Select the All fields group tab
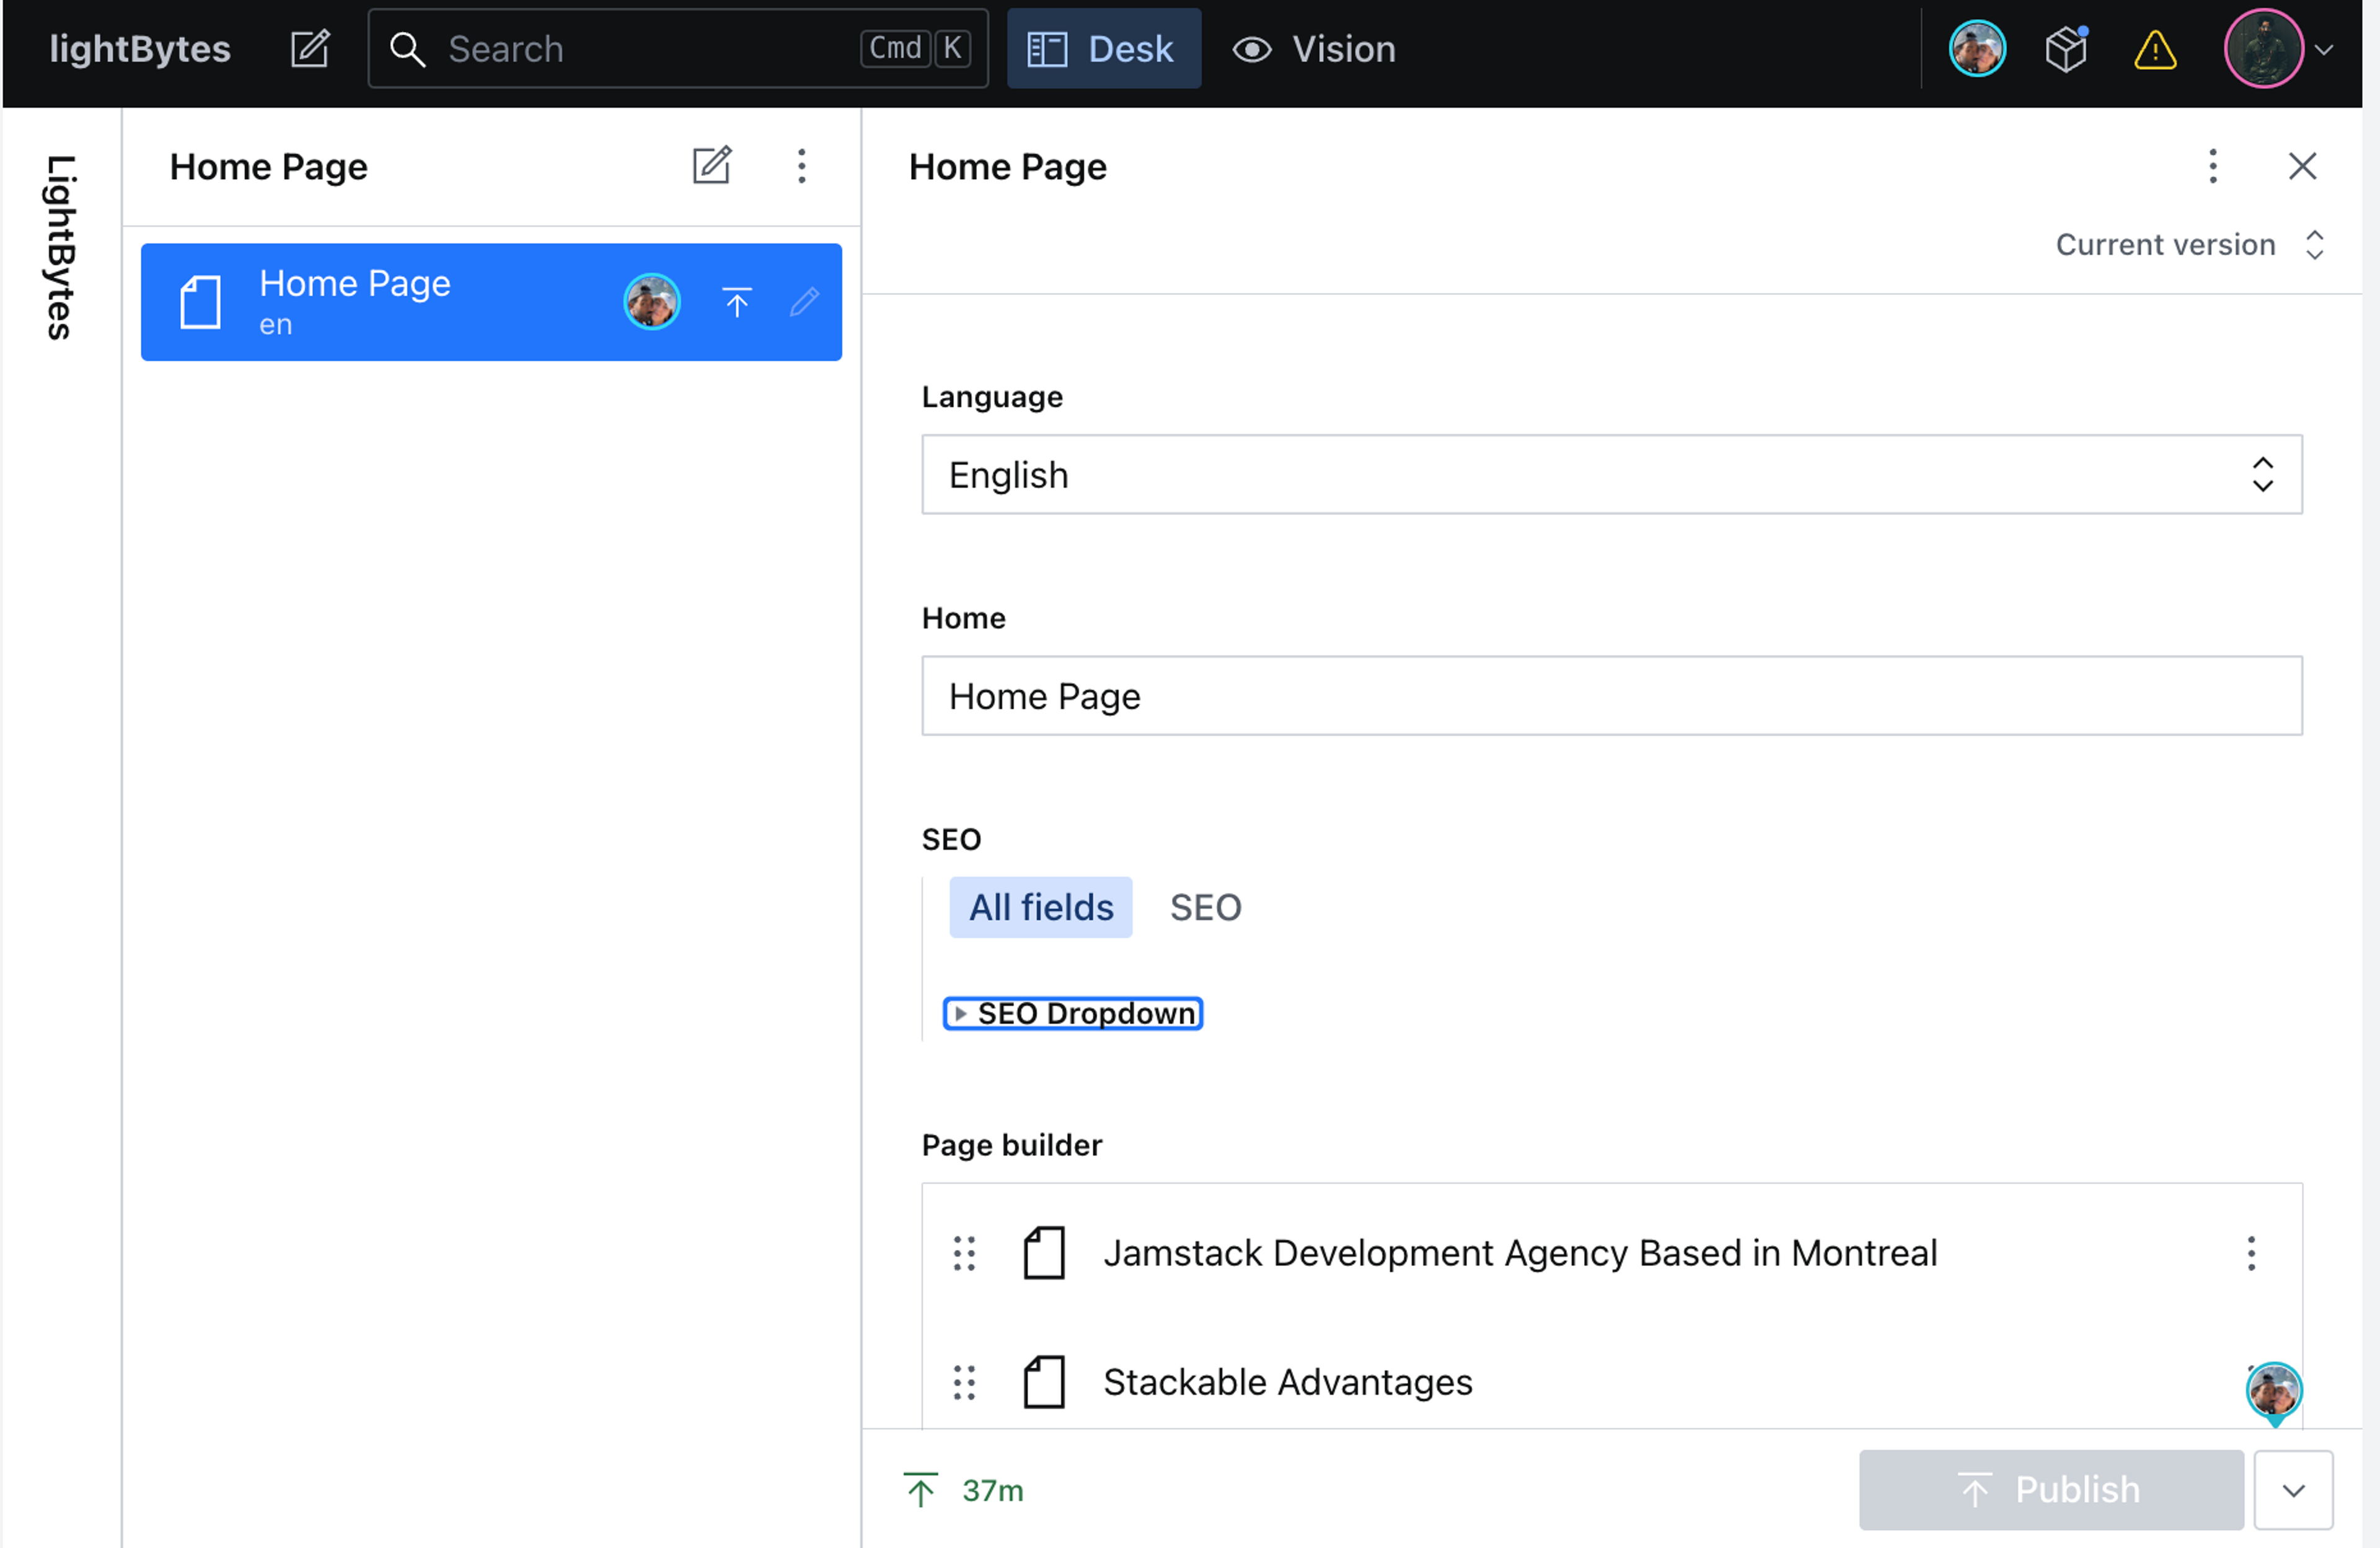The image size is (2380, 1548). 1040,907
